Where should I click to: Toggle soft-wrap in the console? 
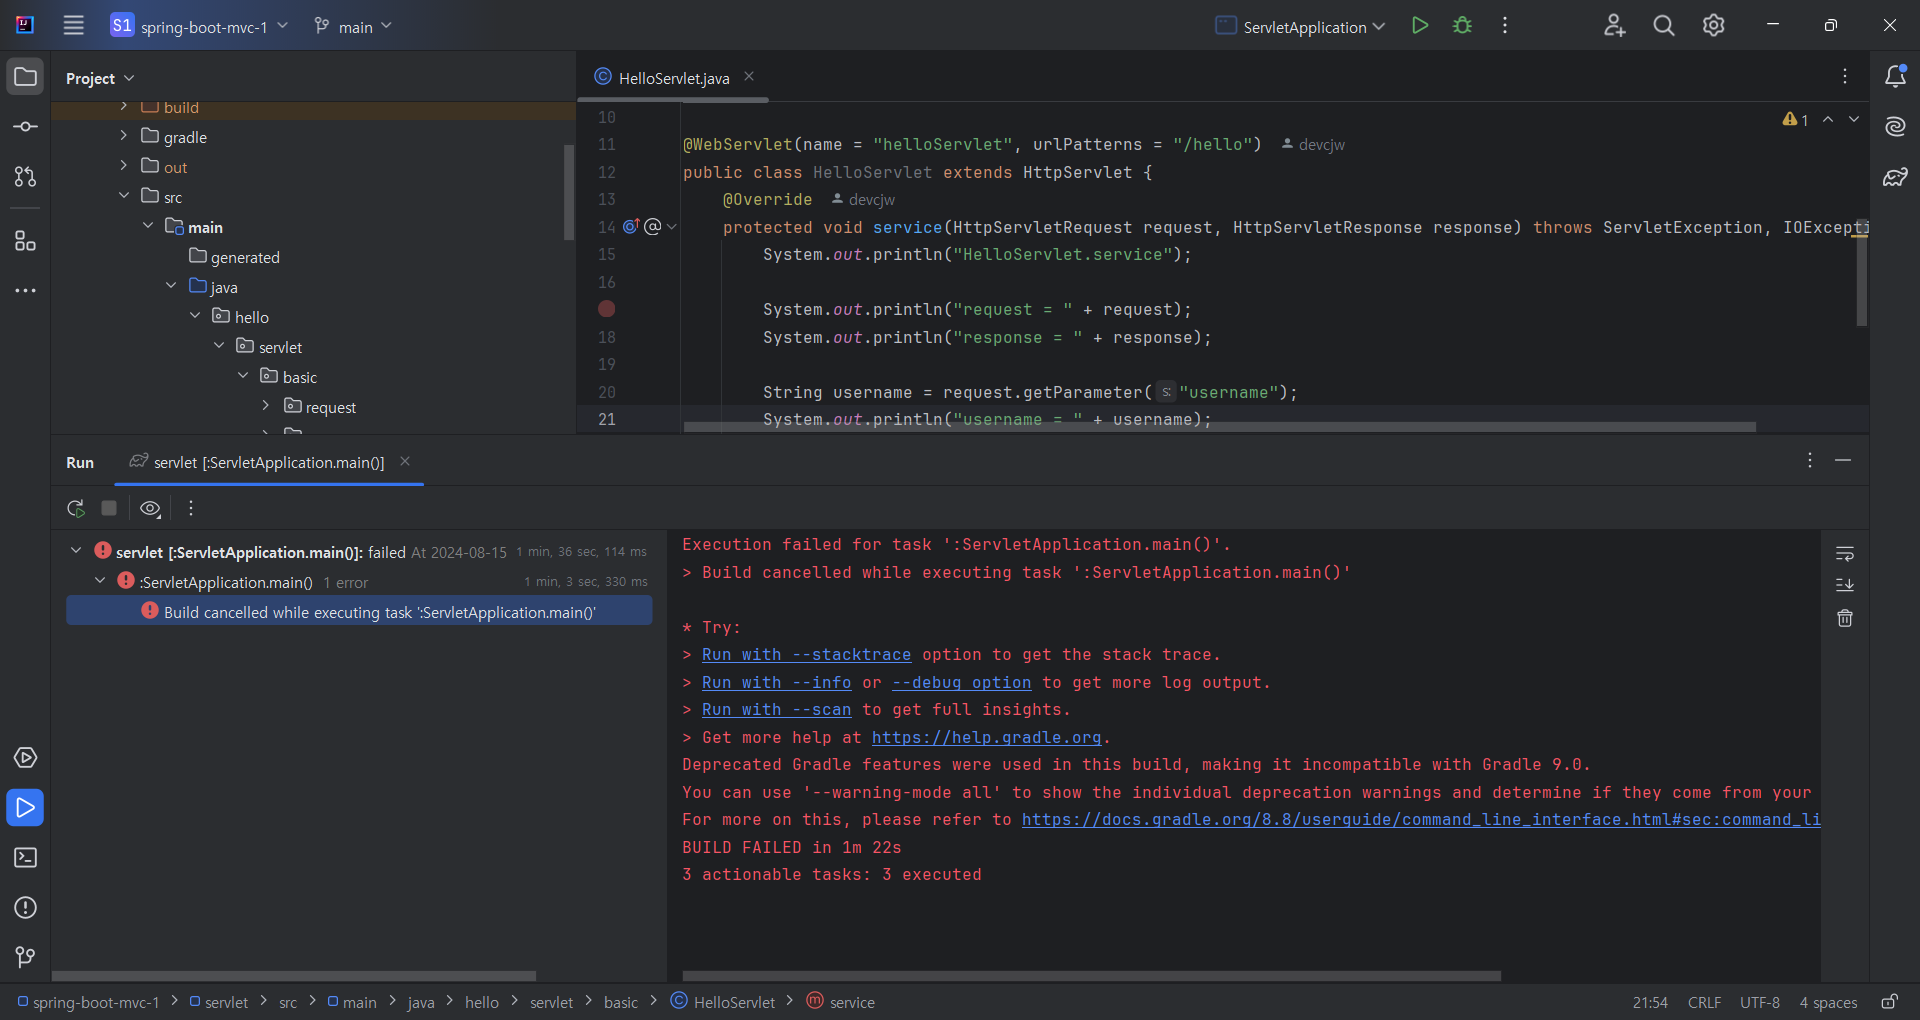click(1845, 553)
